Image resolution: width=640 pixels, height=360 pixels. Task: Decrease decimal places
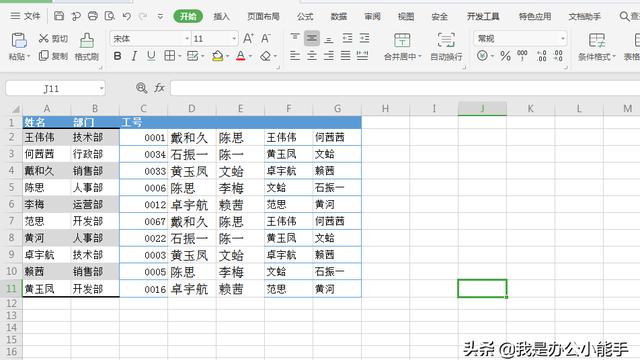[558, 56]
